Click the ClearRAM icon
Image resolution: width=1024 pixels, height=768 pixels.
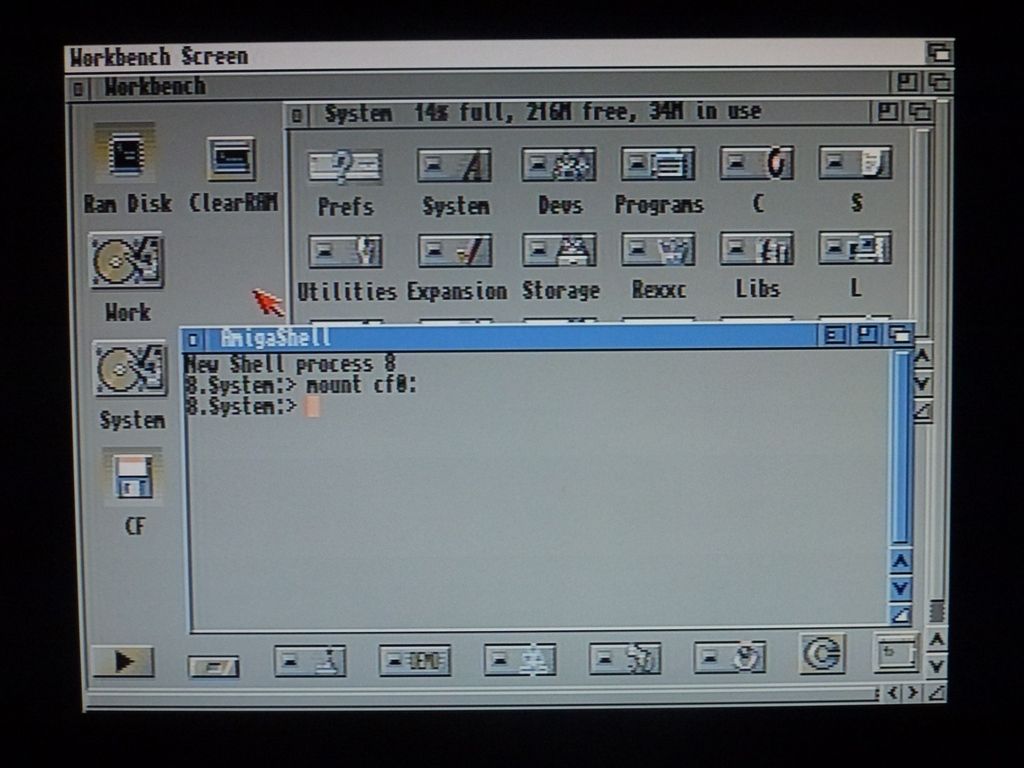[x=231, y=159]
